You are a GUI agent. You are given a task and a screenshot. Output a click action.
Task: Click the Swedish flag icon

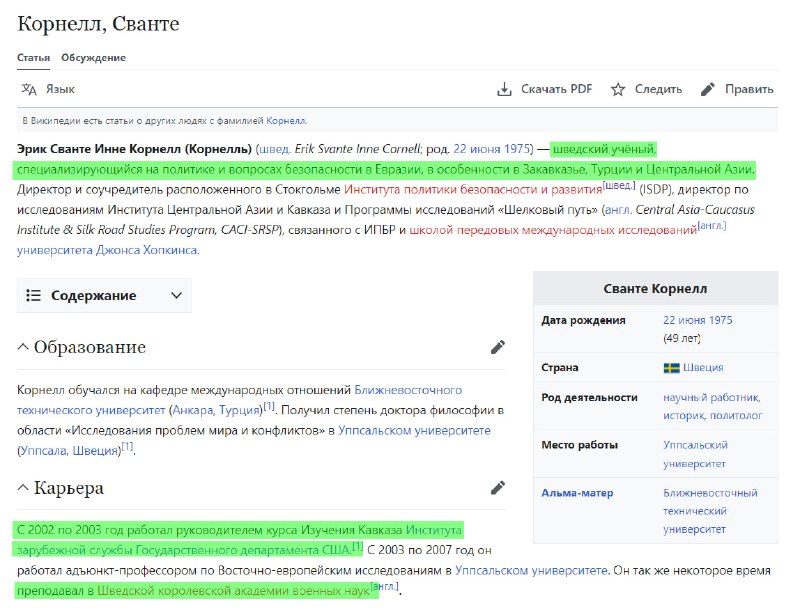[x=671, y=368]
